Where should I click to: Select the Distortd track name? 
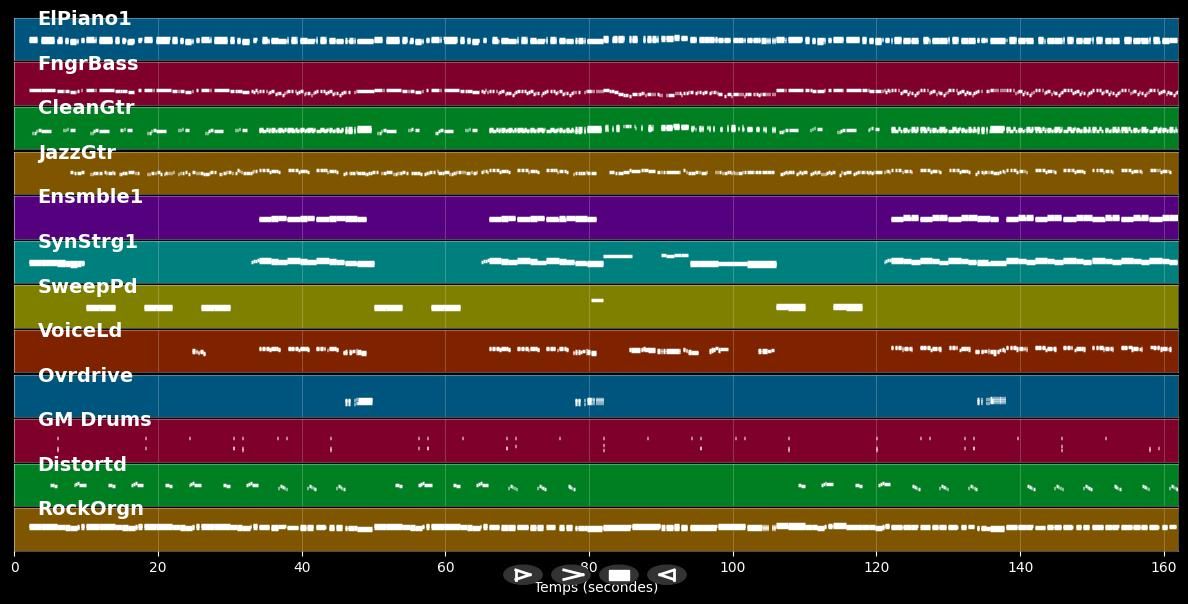[x=82, y=465]
